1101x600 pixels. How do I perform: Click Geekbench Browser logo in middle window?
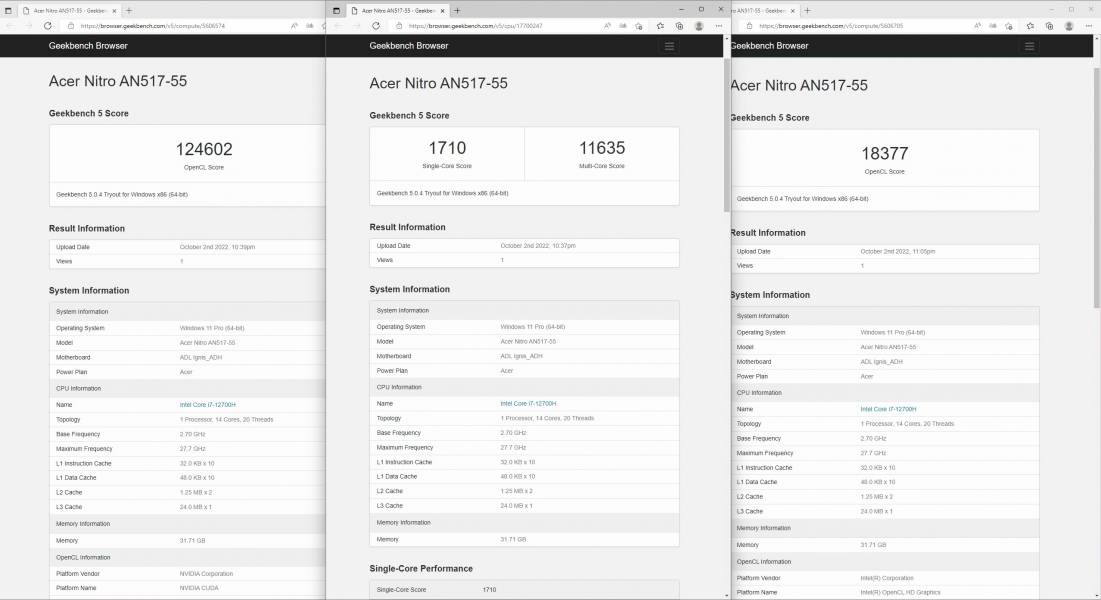click(409, 46)
